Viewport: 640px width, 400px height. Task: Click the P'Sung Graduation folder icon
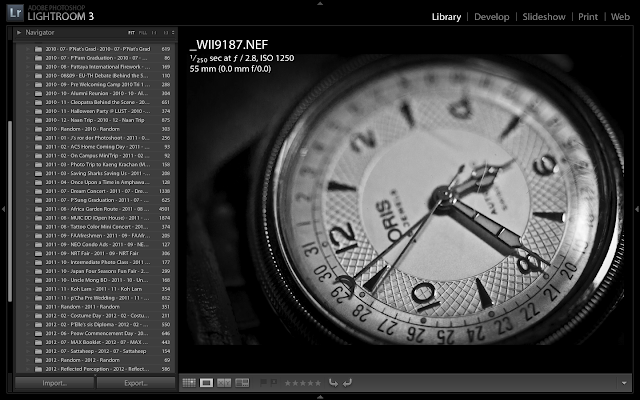coord(38,200)
